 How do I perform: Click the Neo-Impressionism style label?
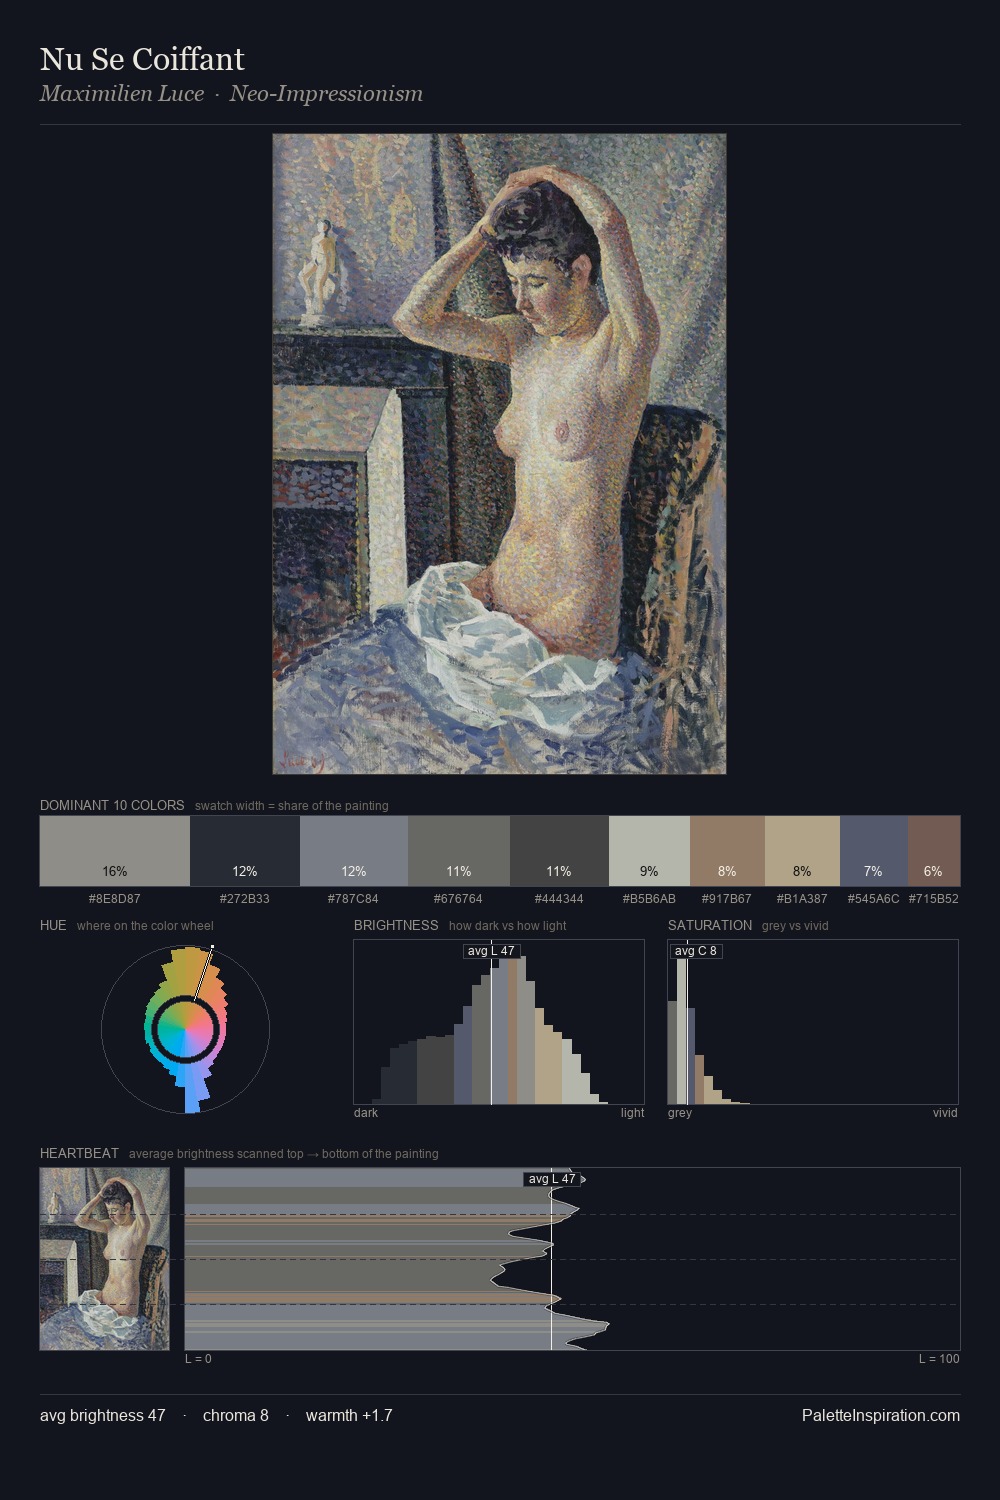pyautogui.click(x=326, y=94)
